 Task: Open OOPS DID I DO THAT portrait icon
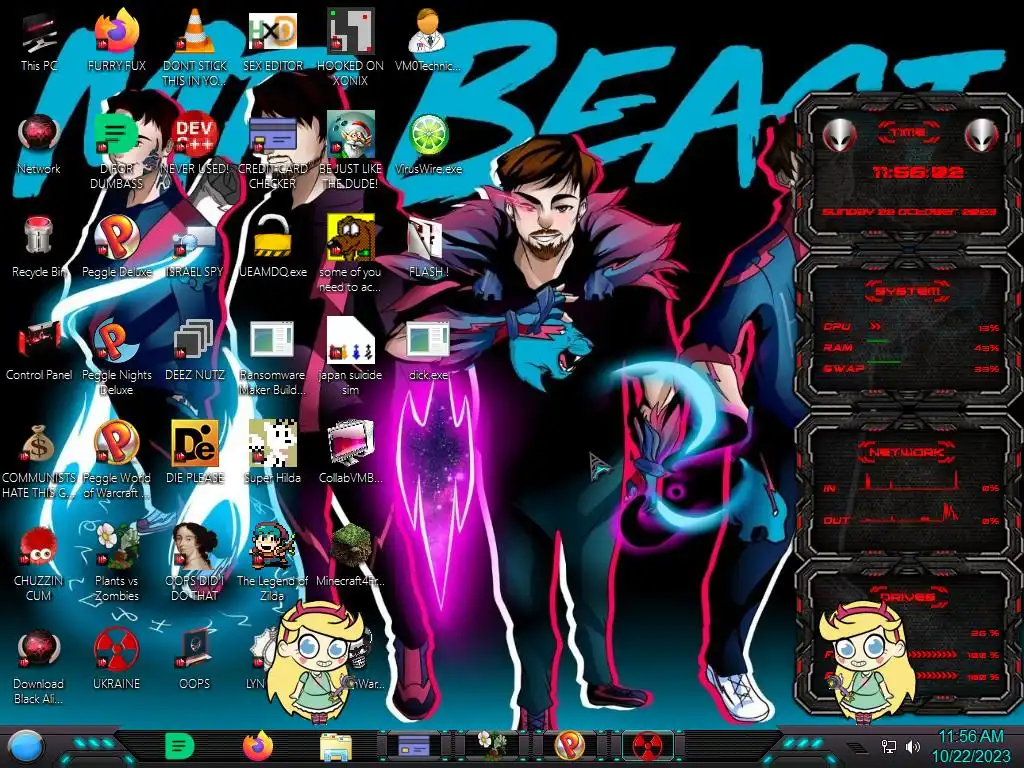pyautogui.click(x=195, y=546)
